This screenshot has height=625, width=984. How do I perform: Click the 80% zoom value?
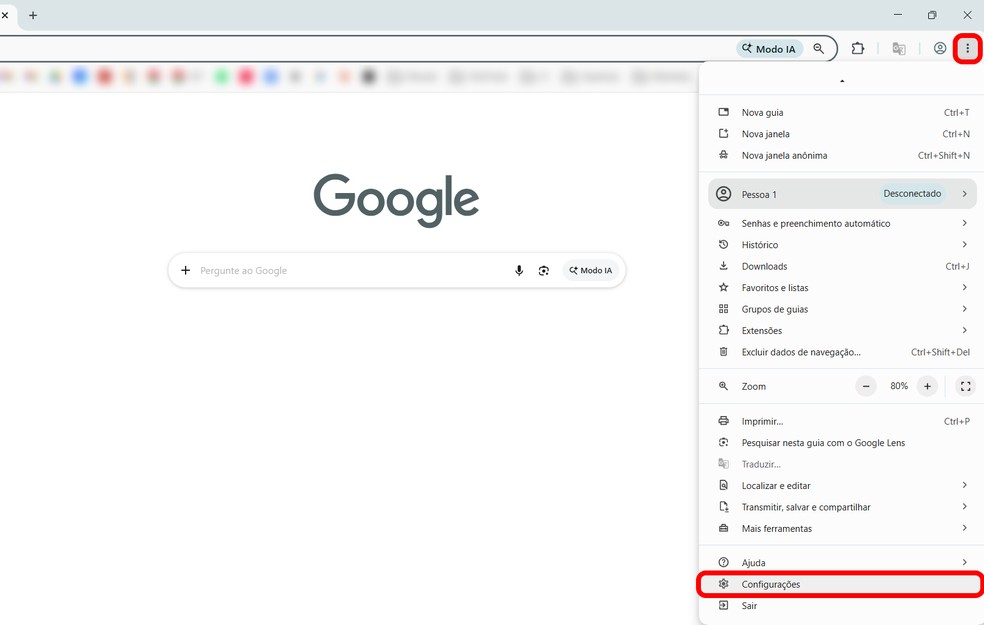coord(899,386)
